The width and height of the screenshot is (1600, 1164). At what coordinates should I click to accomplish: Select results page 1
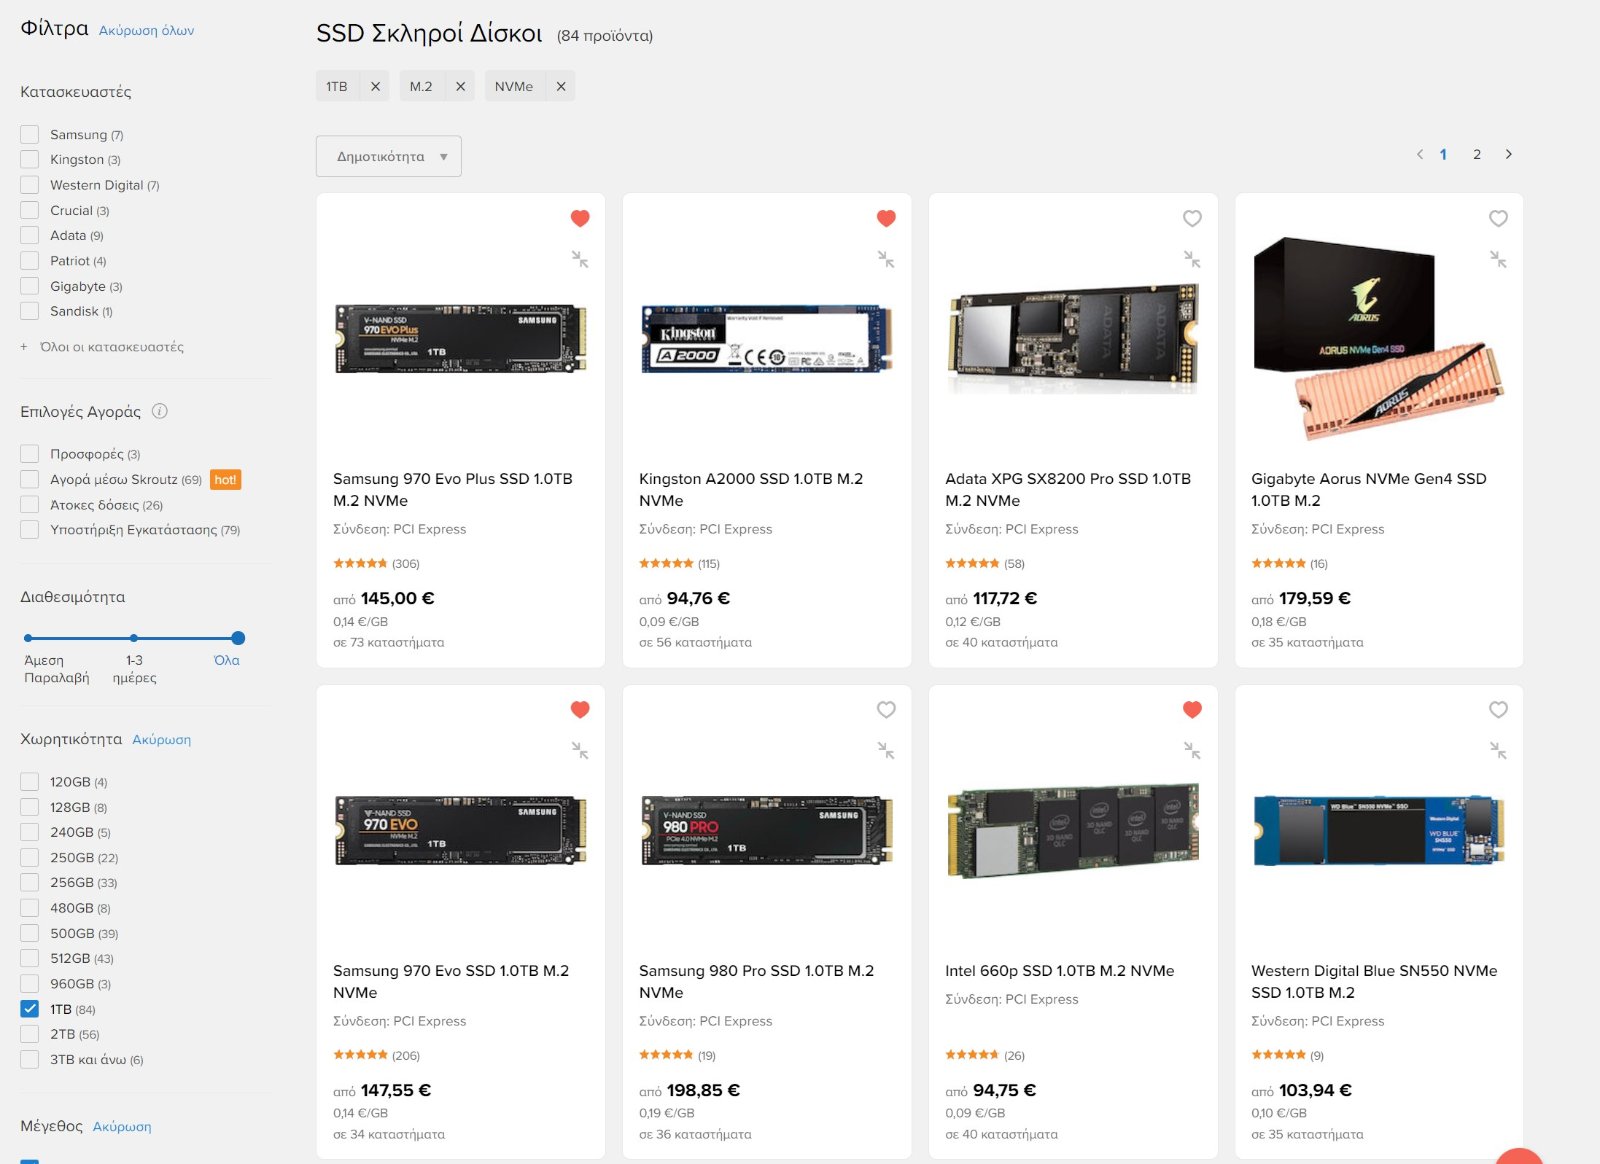click(1443, 154)
